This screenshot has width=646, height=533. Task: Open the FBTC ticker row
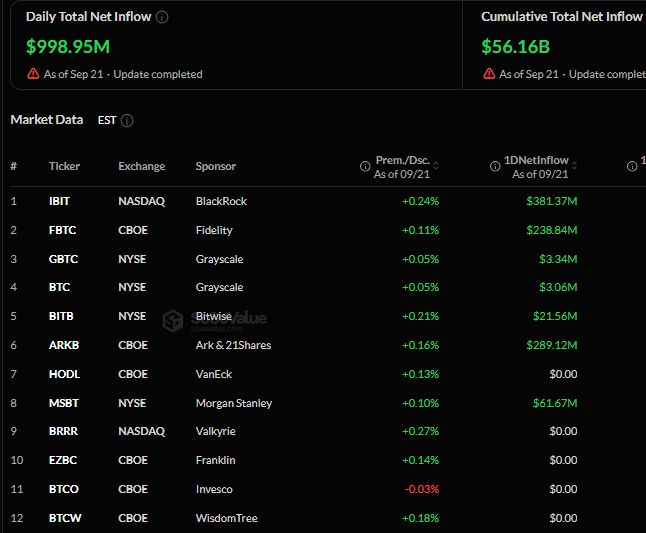tap(63, 230)
